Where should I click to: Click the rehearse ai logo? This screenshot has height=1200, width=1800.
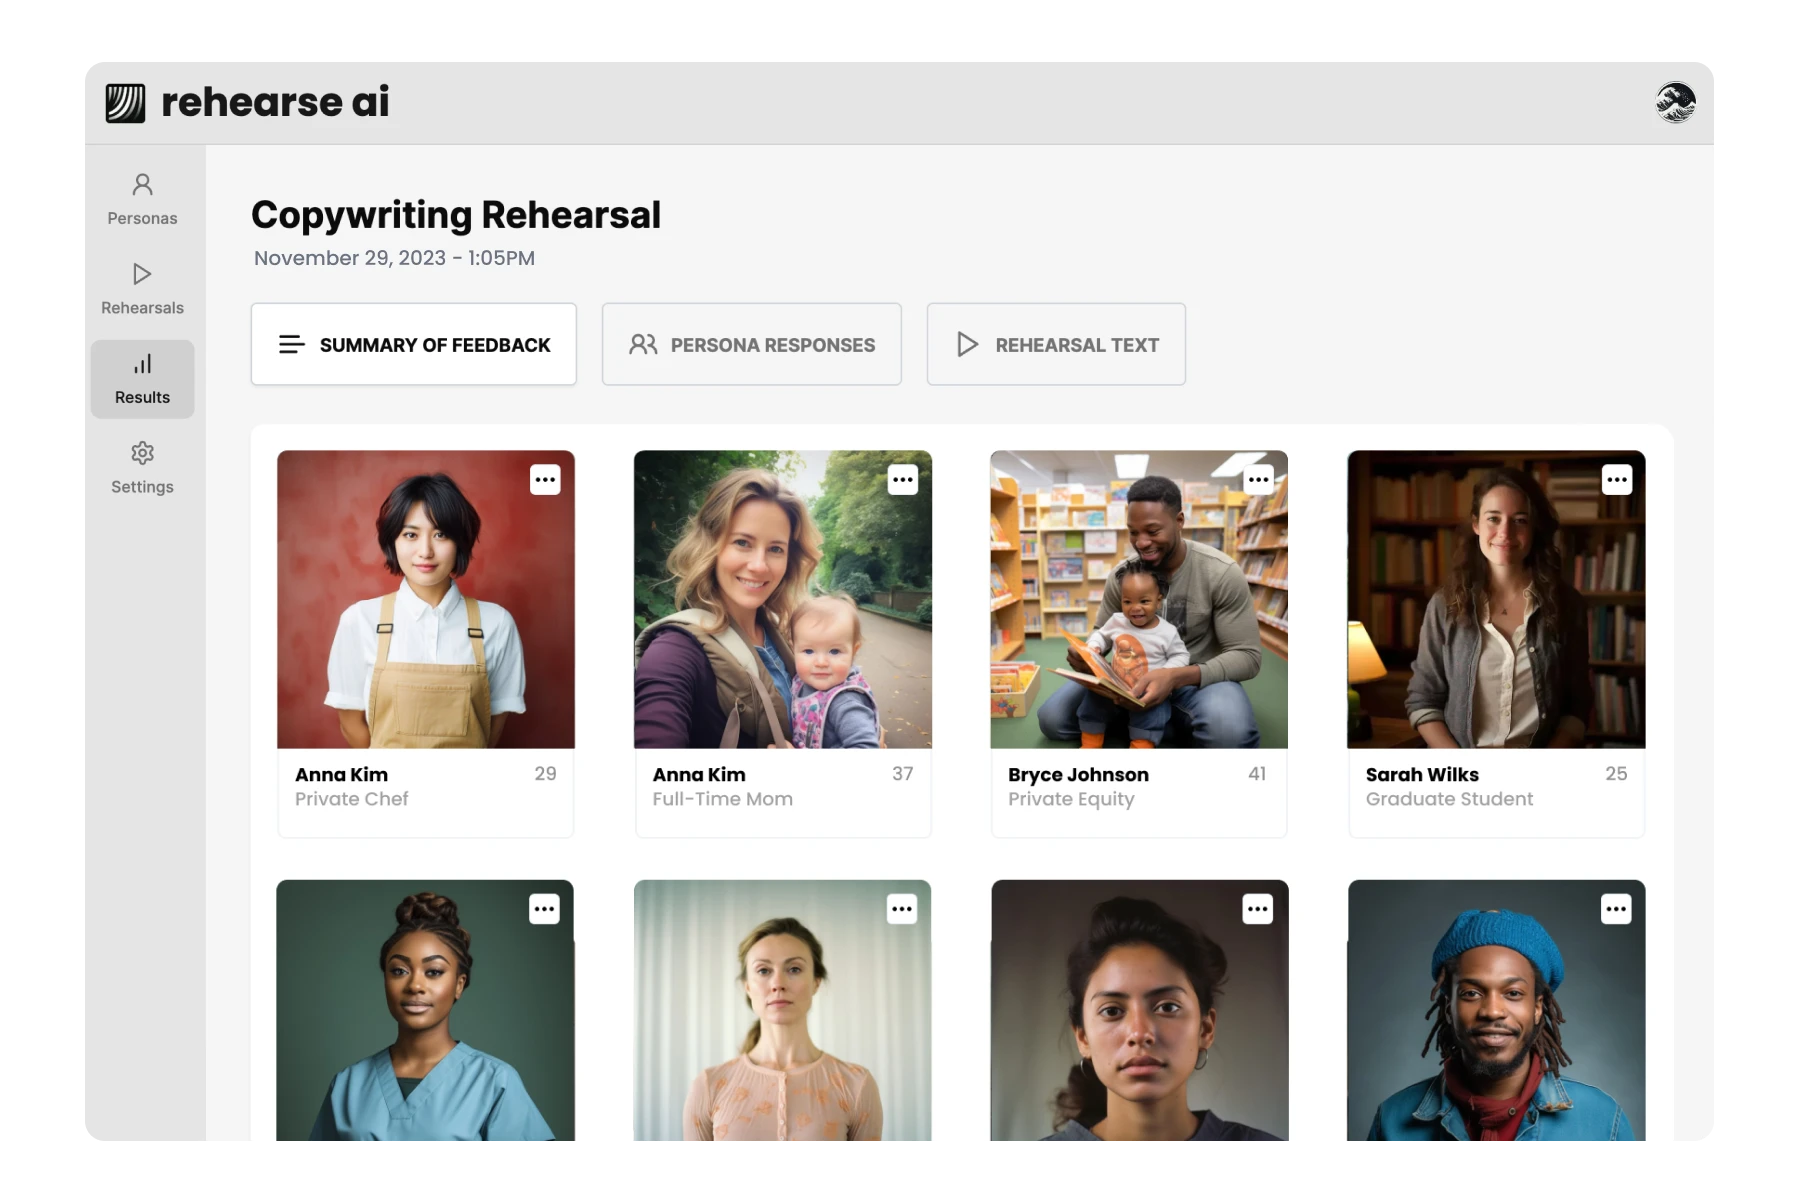tap(247, 102)
